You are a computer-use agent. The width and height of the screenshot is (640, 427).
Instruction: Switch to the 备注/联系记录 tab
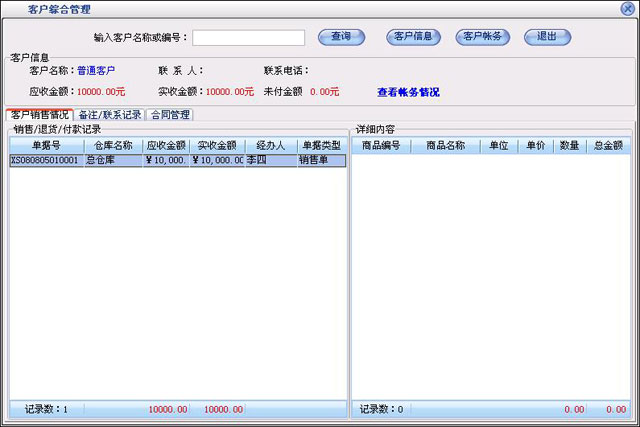coord(110,115)
